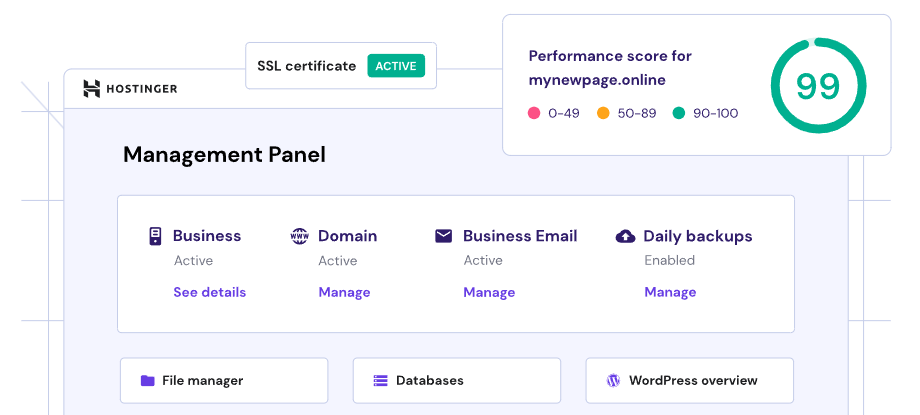This screenshot has width=920, height=415.
Task: Click the Business Email envelope icon
Action: click(444, 236)
